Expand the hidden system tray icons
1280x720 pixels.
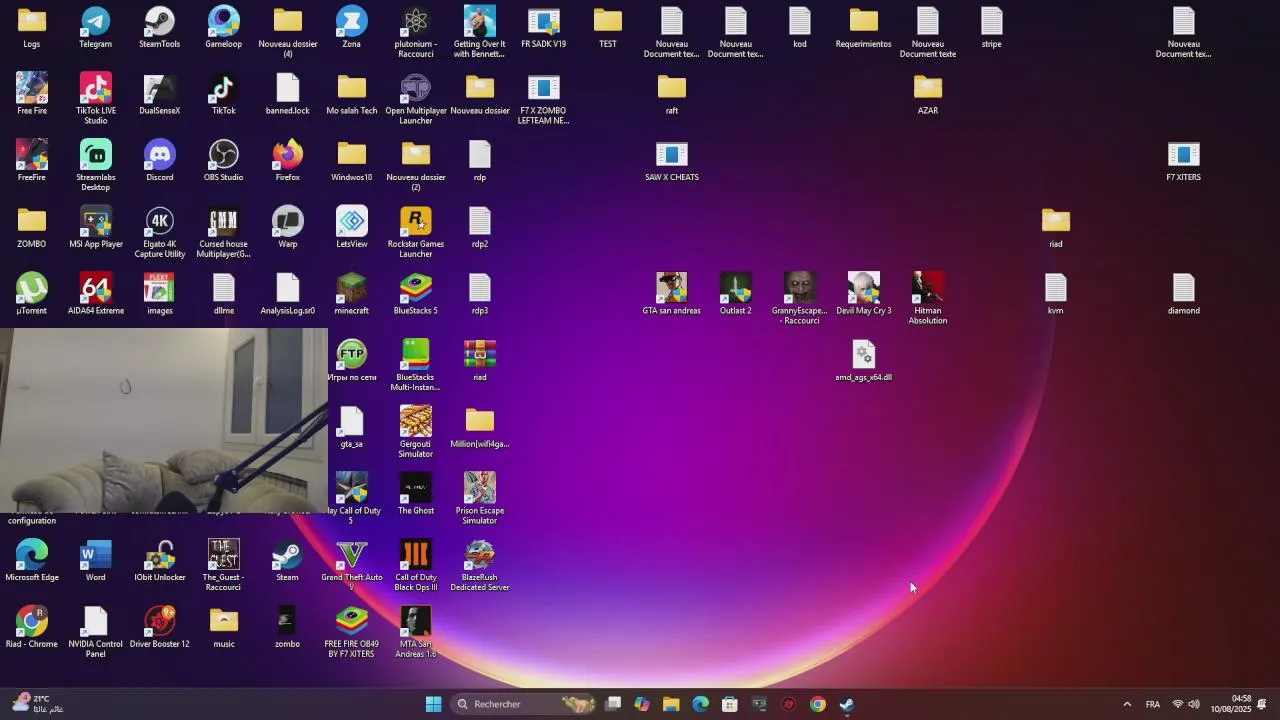pos(1127,704)
